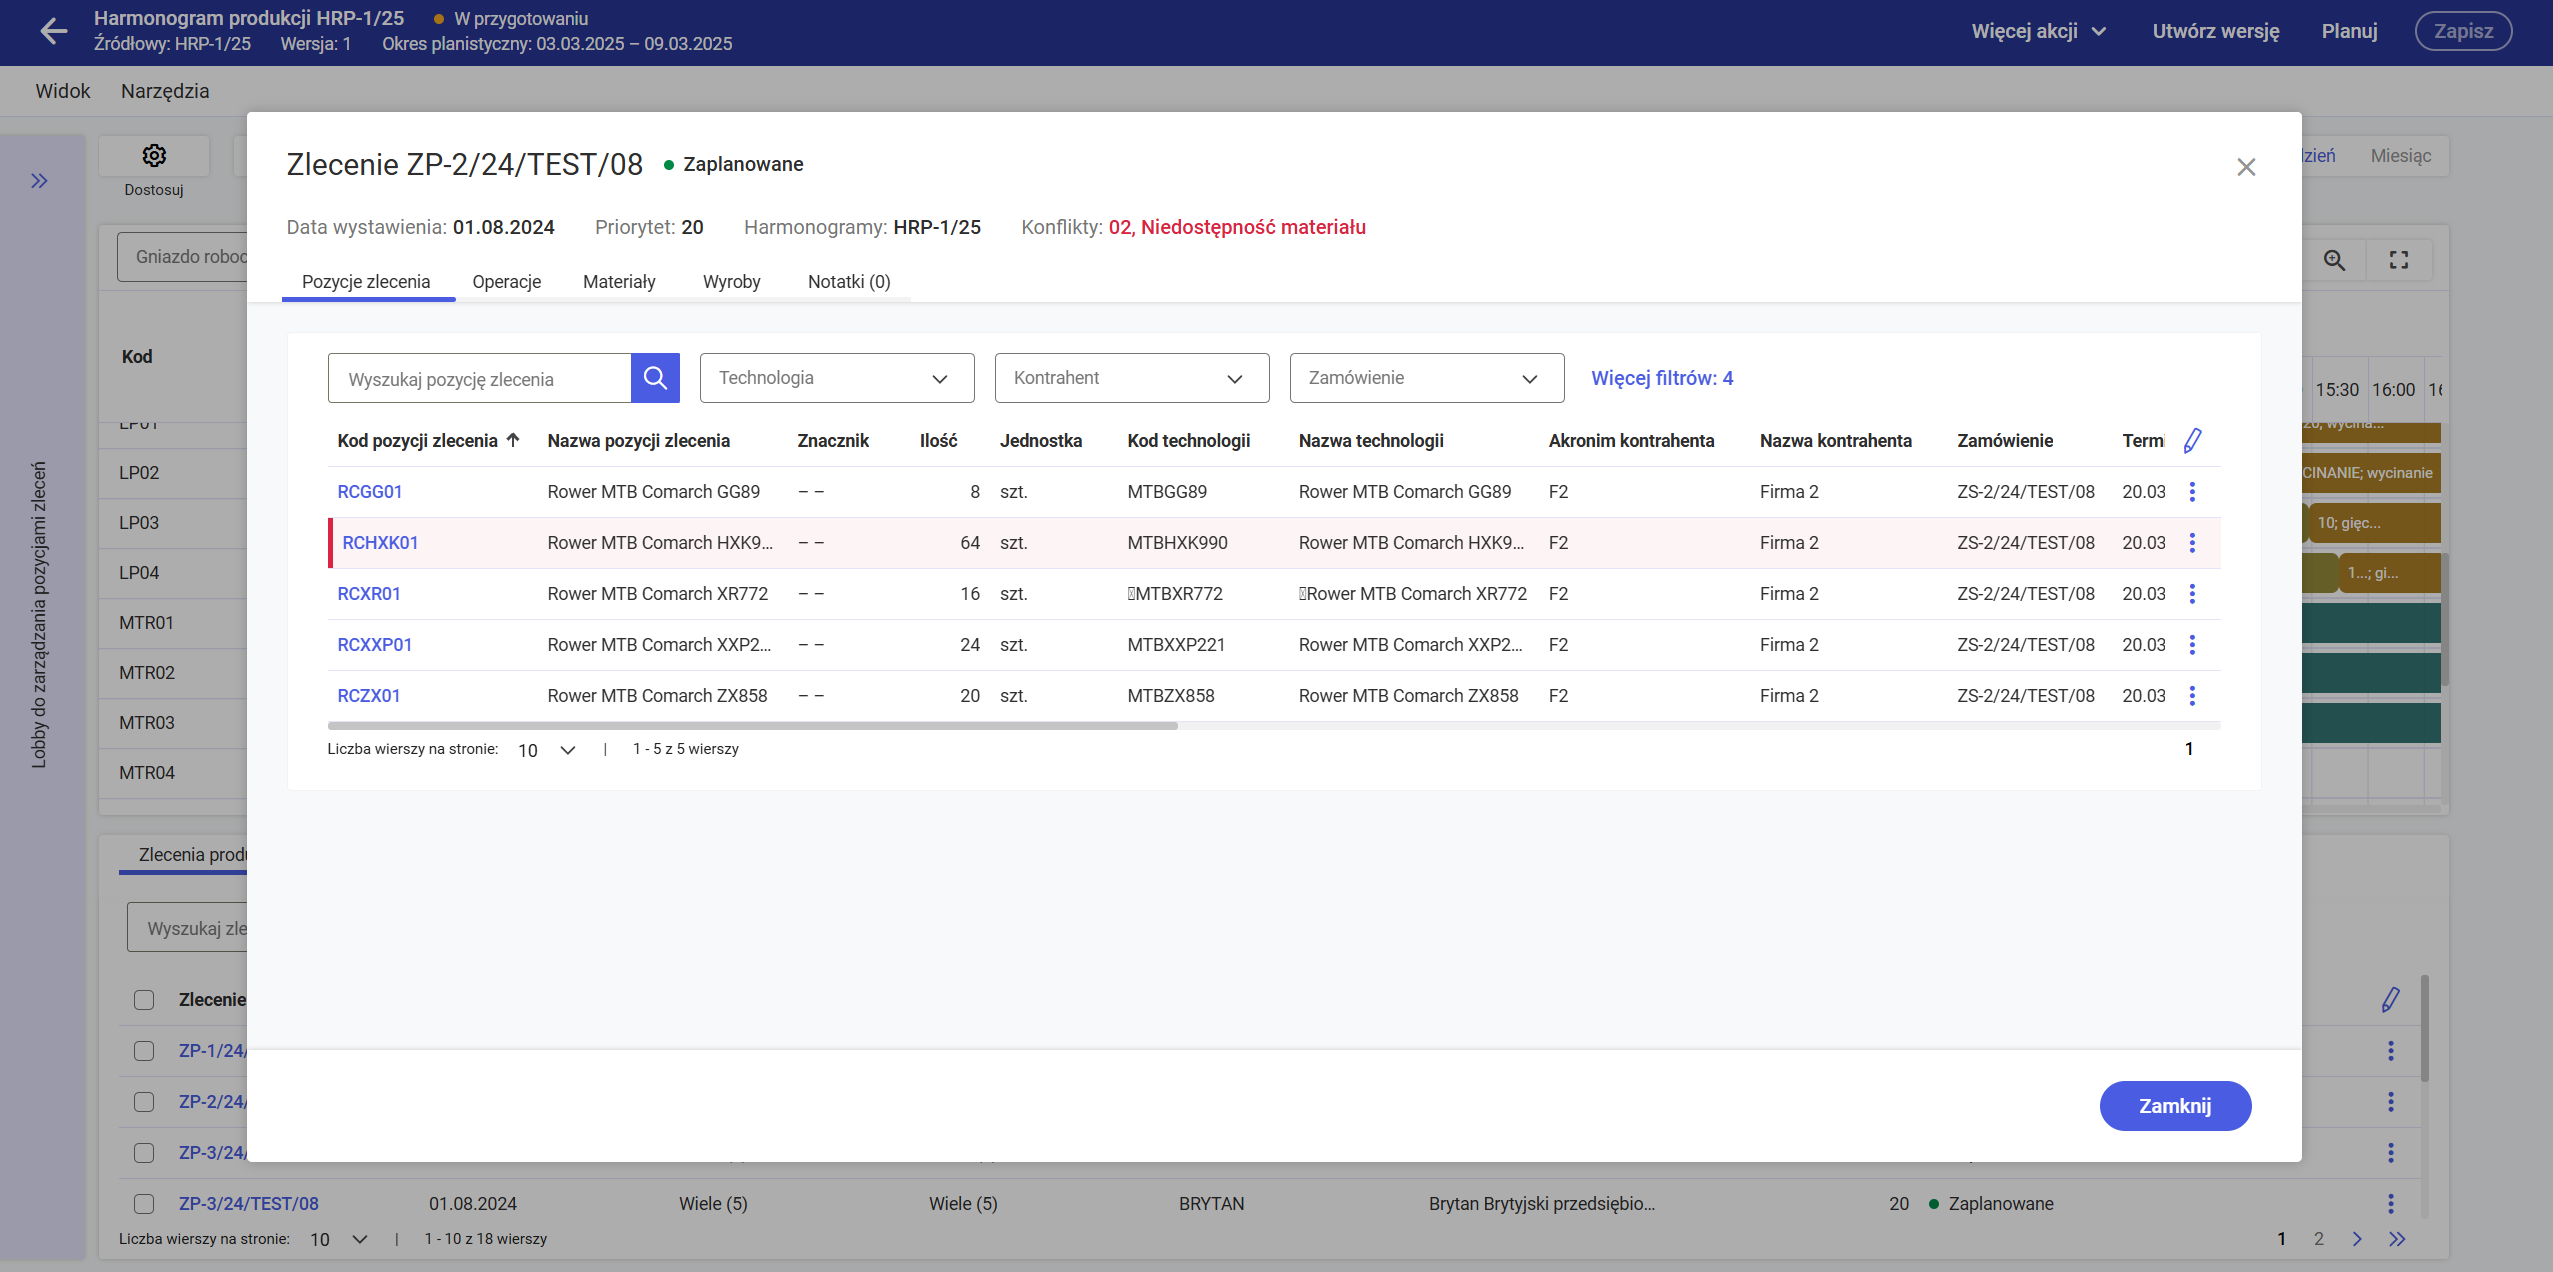Check the ZP-3/24/TEST/08 row checkbox
This screenshot has height=1272, width=2553.
coord(144,1204)
